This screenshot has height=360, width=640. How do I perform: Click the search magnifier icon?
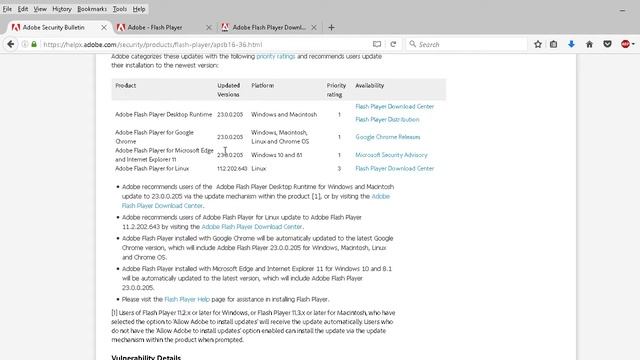[413, 44]
